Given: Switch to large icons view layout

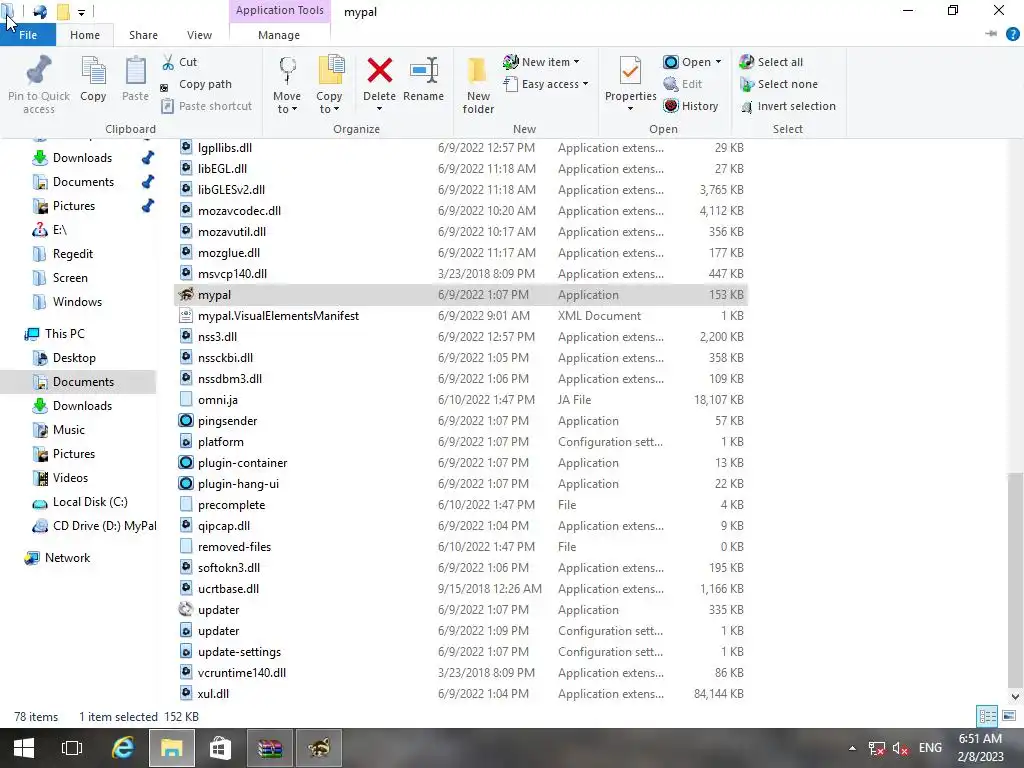Looking at the screenshot, I should click(1008, 716).
